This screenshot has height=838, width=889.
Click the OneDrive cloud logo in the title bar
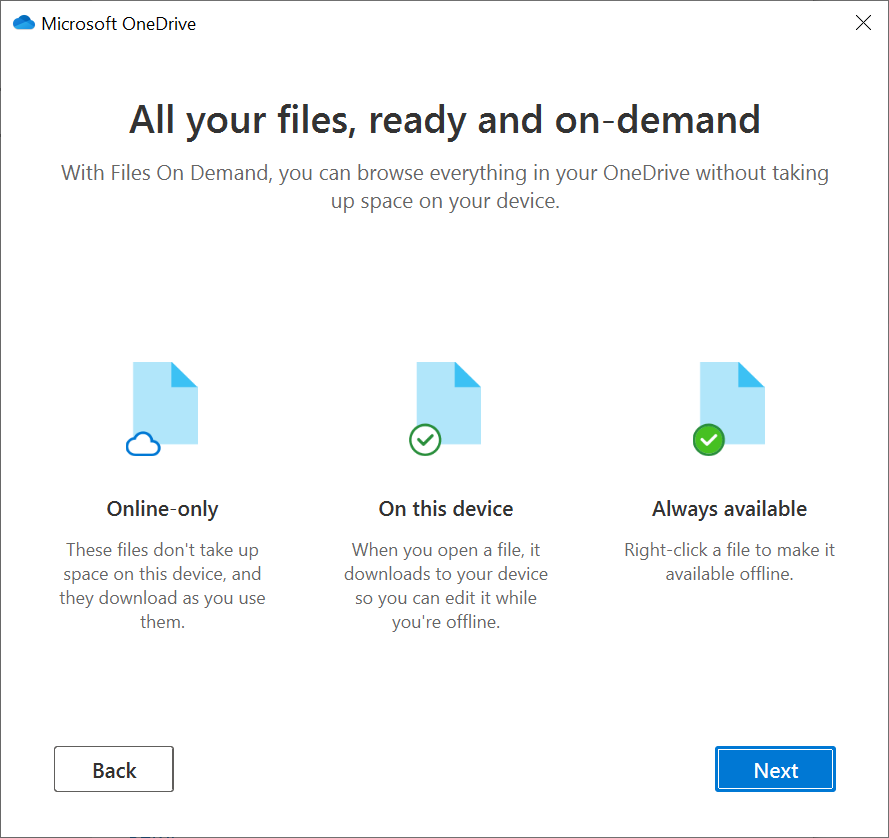pos(22,21)
